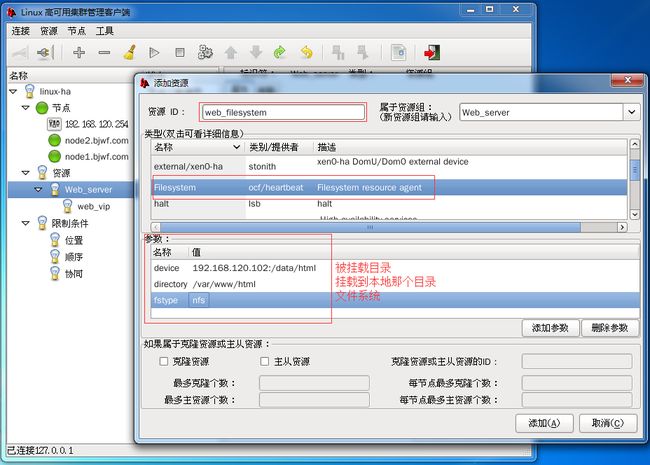
Task: Click the green circle next to node2.bjwf.com
Action: (x=54, y=140)
